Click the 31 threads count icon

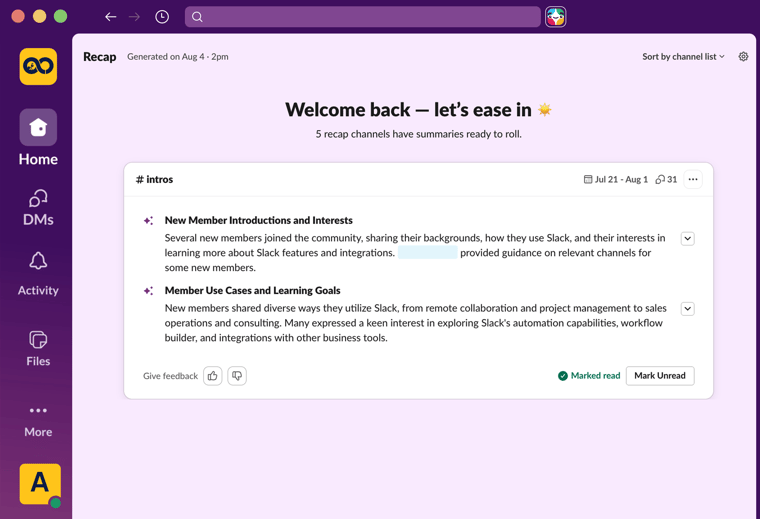pos(660,179)
